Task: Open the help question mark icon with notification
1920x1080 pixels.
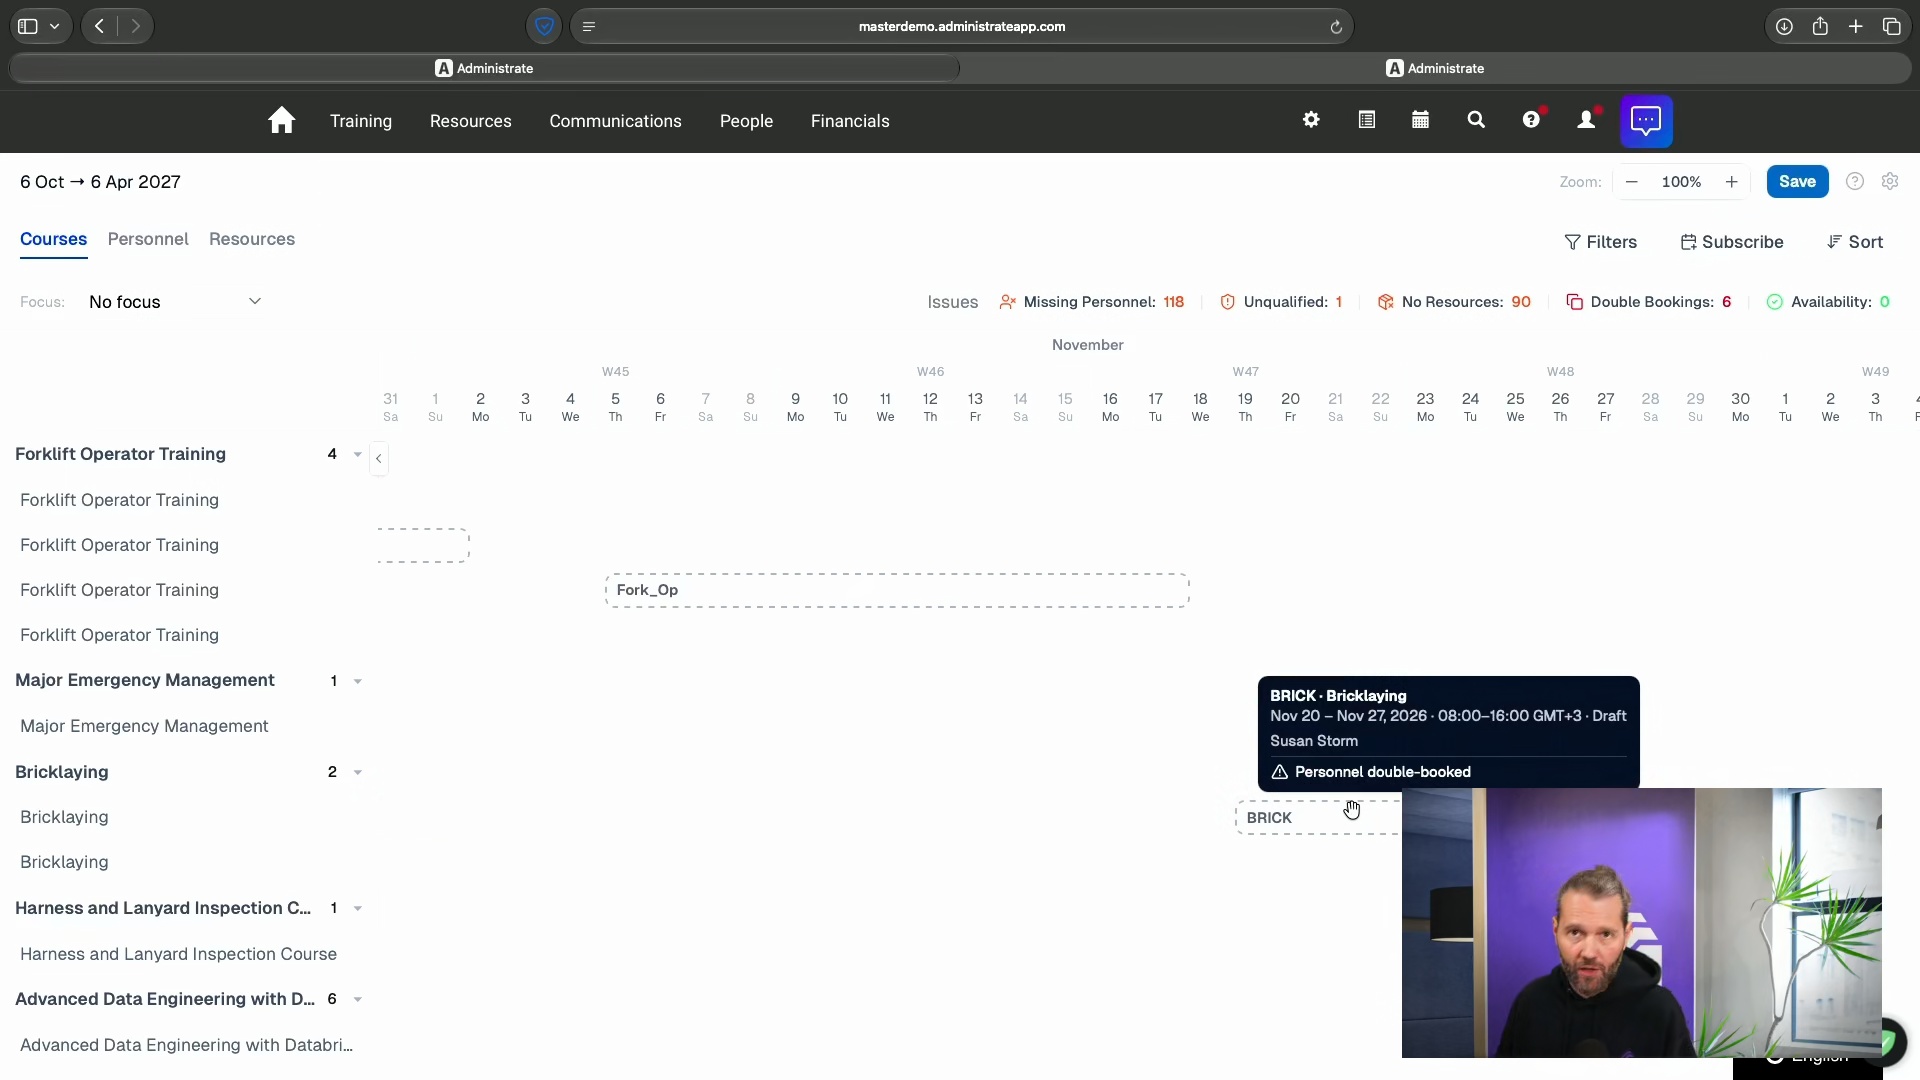Action: [1531, 120]
